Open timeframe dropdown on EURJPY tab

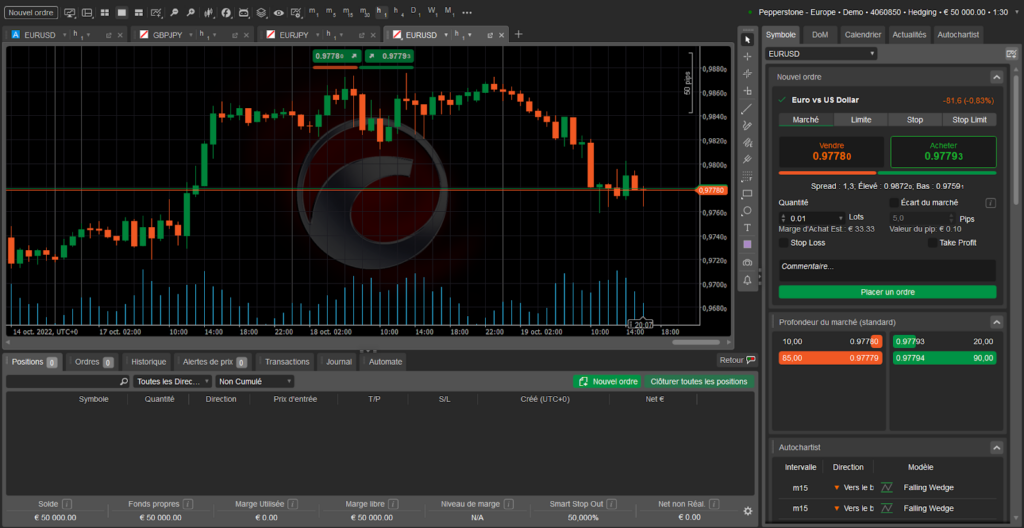point(343,35)
